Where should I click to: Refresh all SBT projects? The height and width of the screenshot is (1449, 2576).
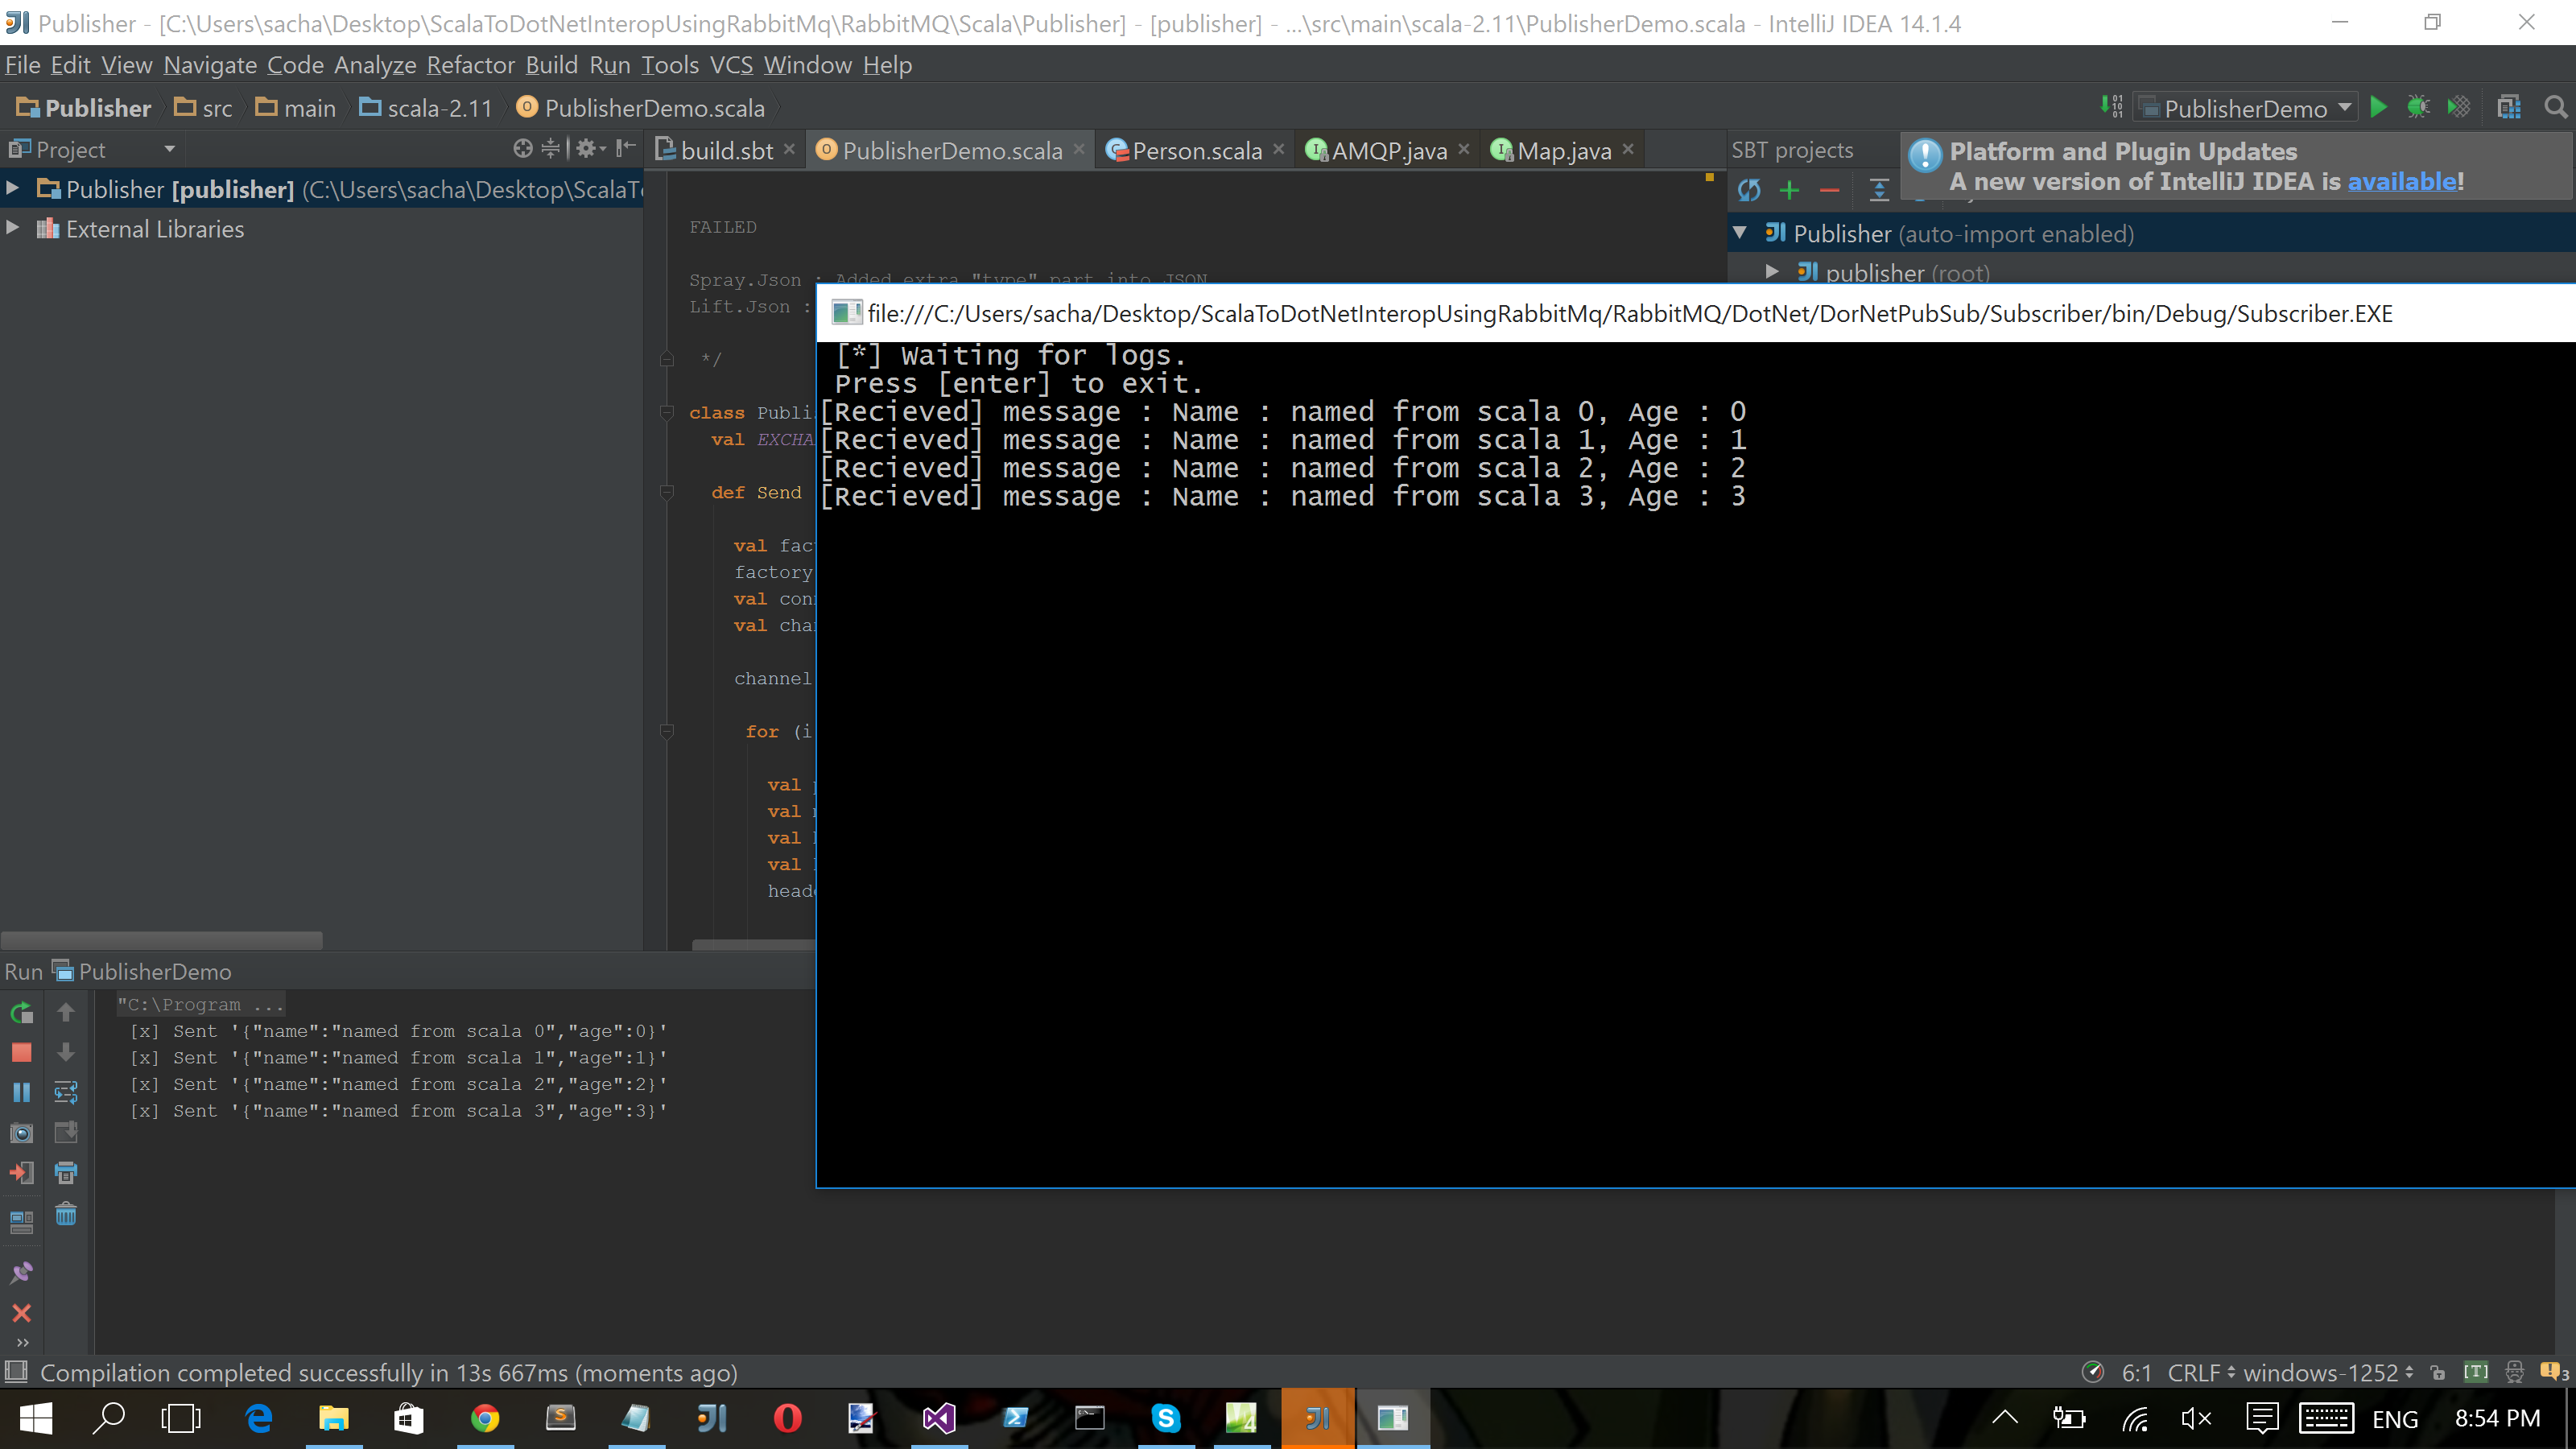coord(1749,190)
